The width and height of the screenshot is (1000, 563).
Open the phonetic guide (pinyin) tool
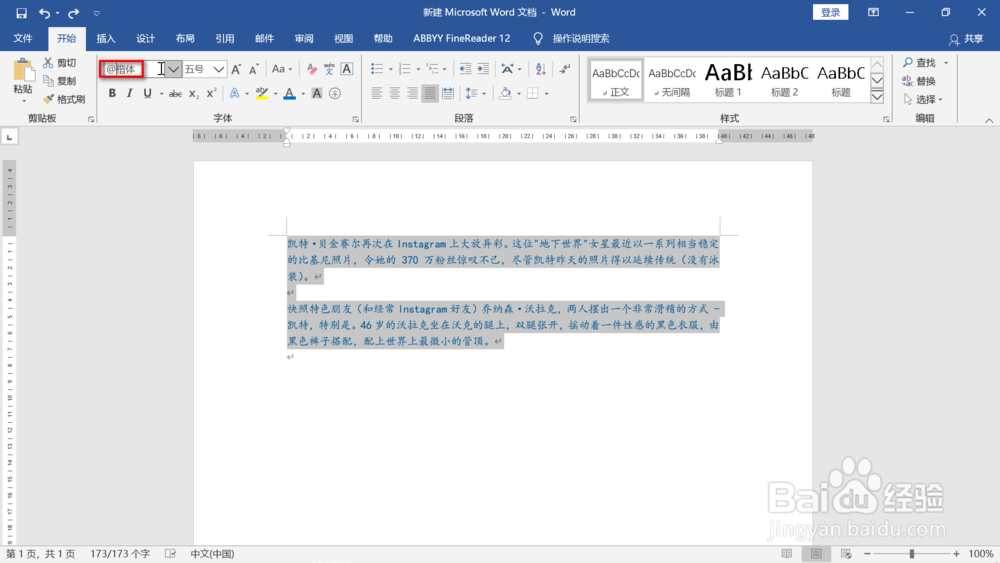coord(329,69)
